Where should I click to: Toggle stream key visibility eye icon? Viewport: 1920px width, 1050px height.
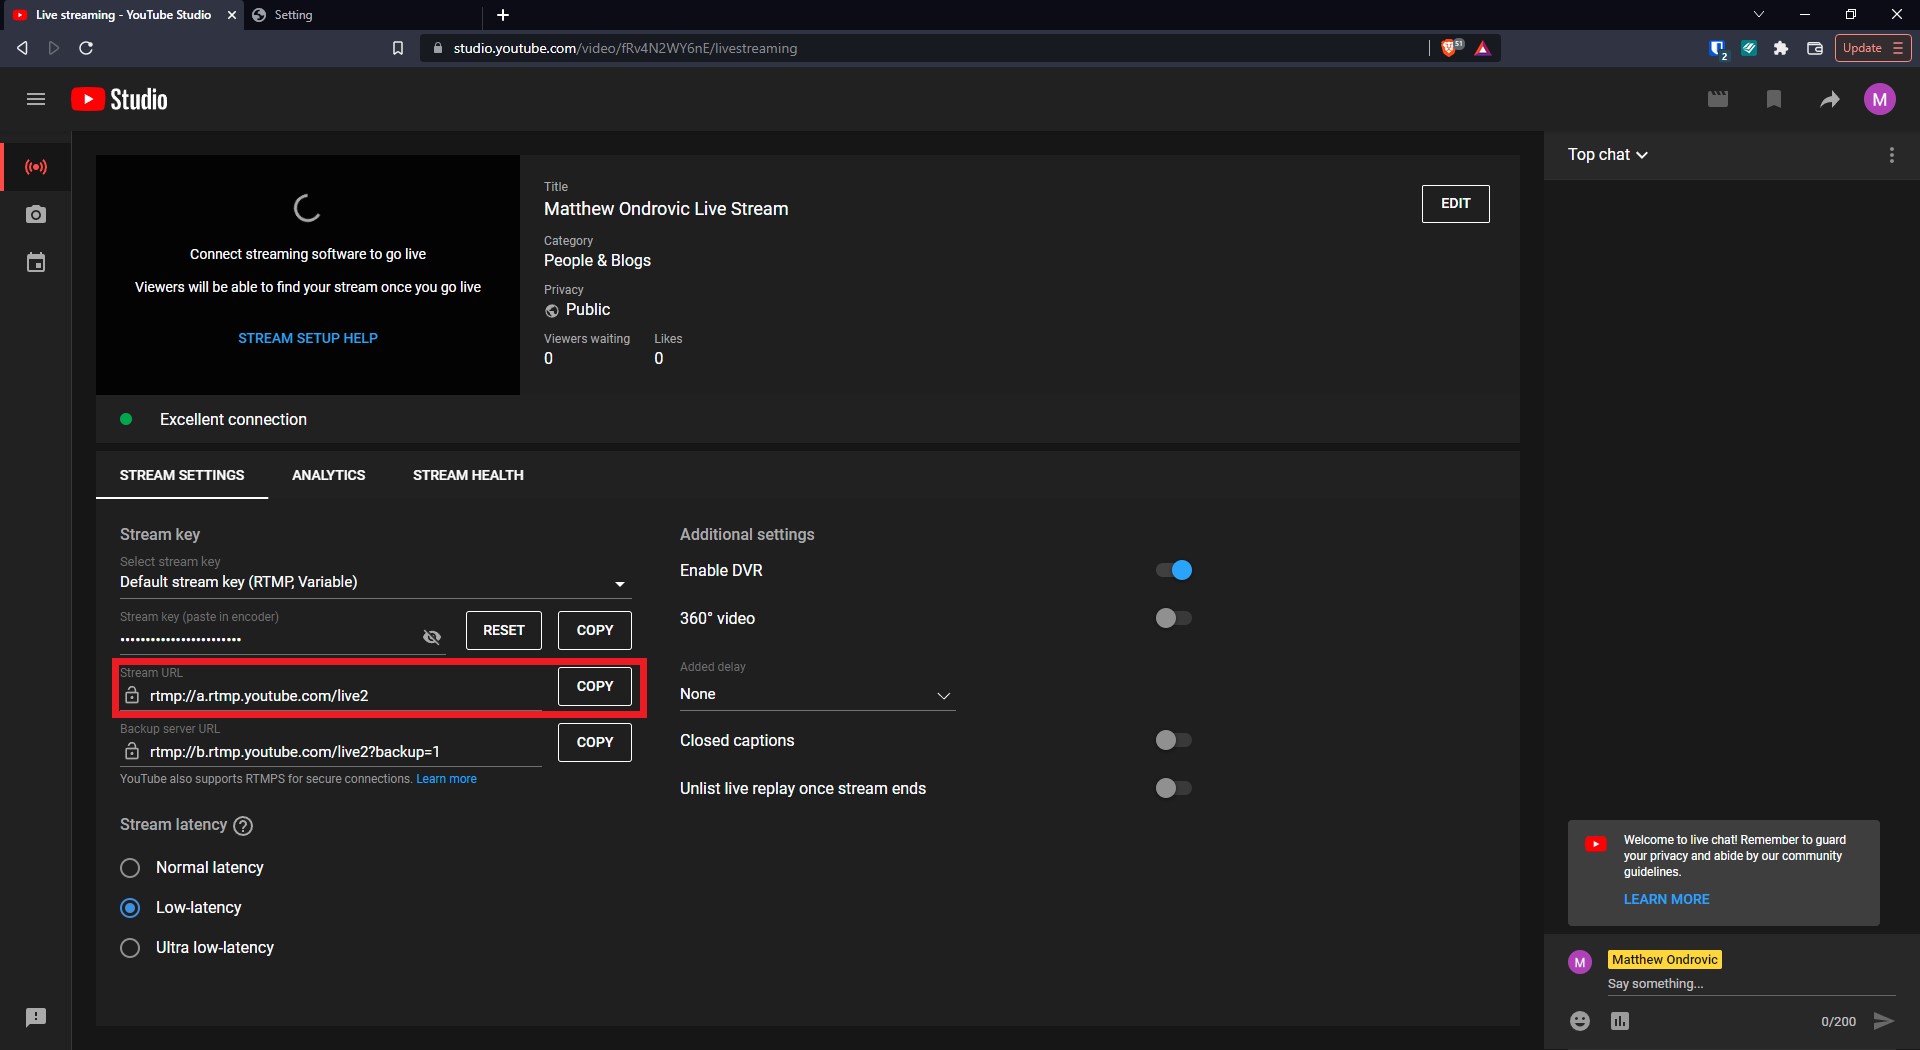432,637
